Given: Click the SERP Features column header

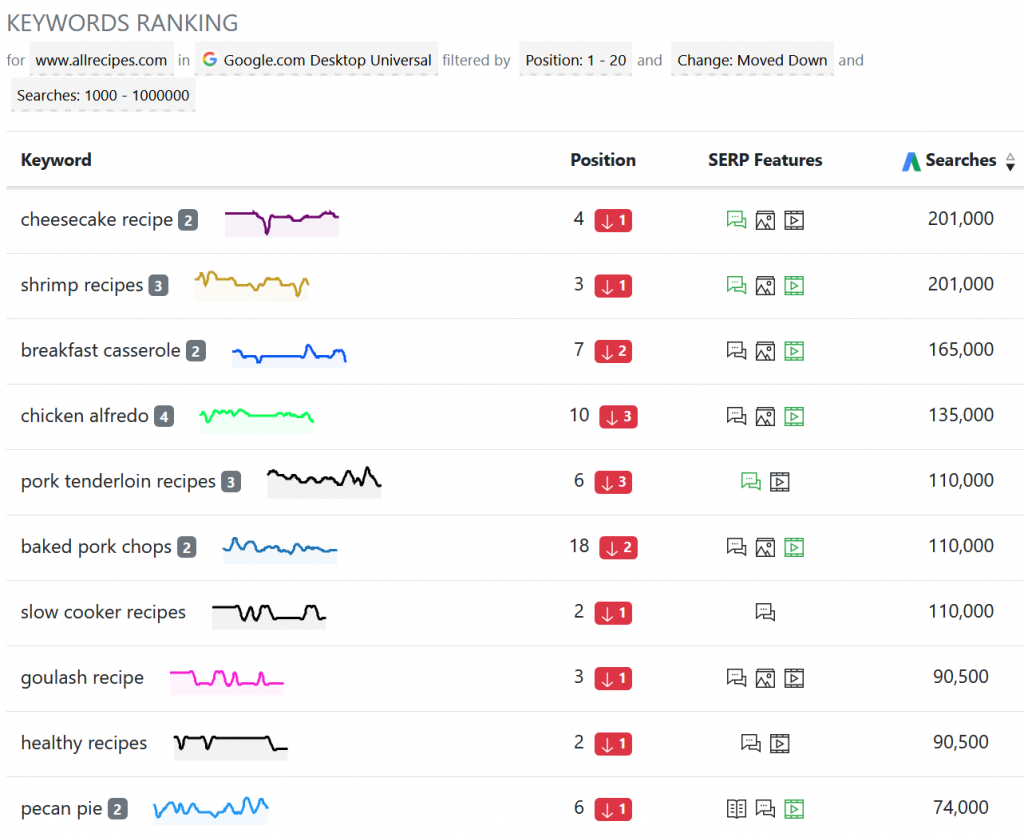Looking at the screenshot, I should pyautogui.click(x=765, y=160).
